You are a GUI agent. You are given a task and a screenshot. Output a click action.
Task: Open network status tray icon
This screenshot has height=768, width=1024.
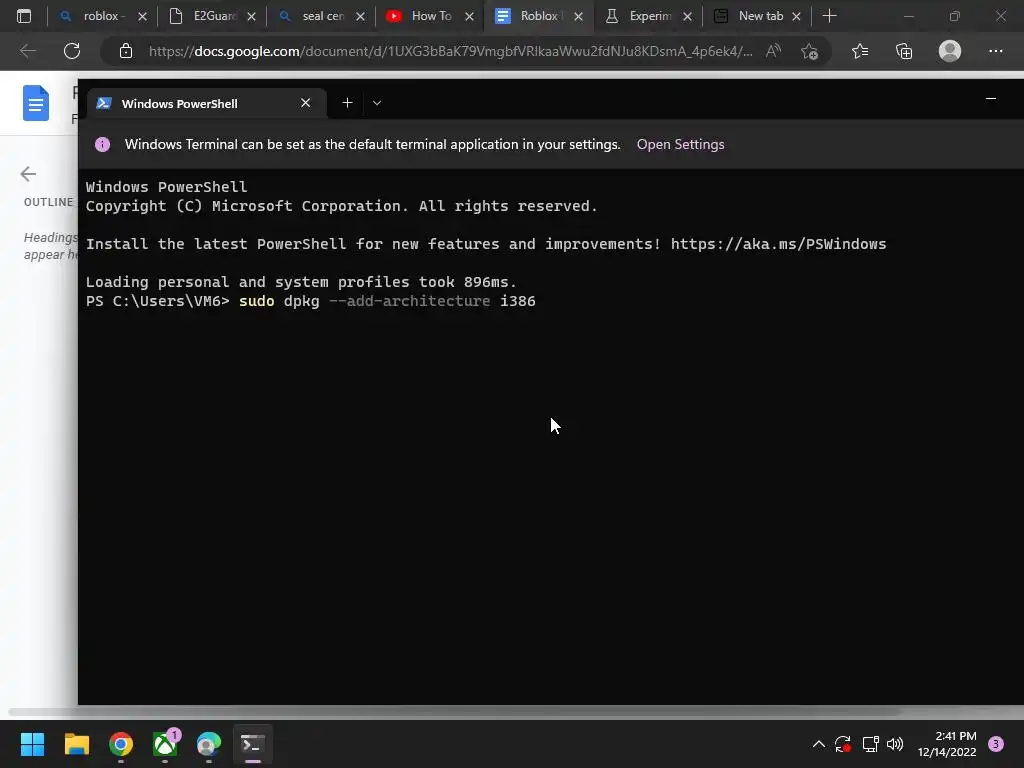870,744
